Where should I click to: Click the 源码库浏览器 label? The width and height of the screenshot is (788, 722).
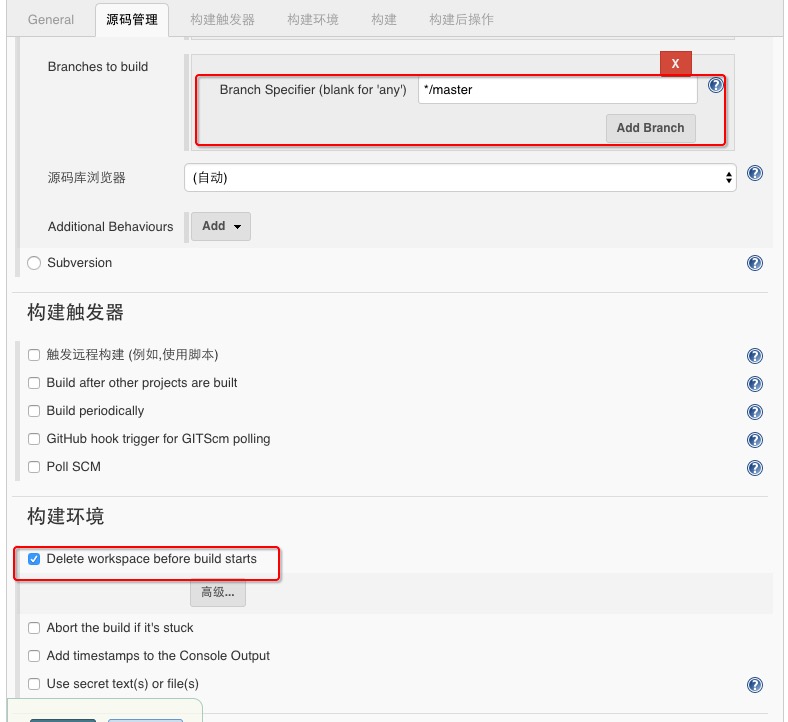click(x=86, y=177)
